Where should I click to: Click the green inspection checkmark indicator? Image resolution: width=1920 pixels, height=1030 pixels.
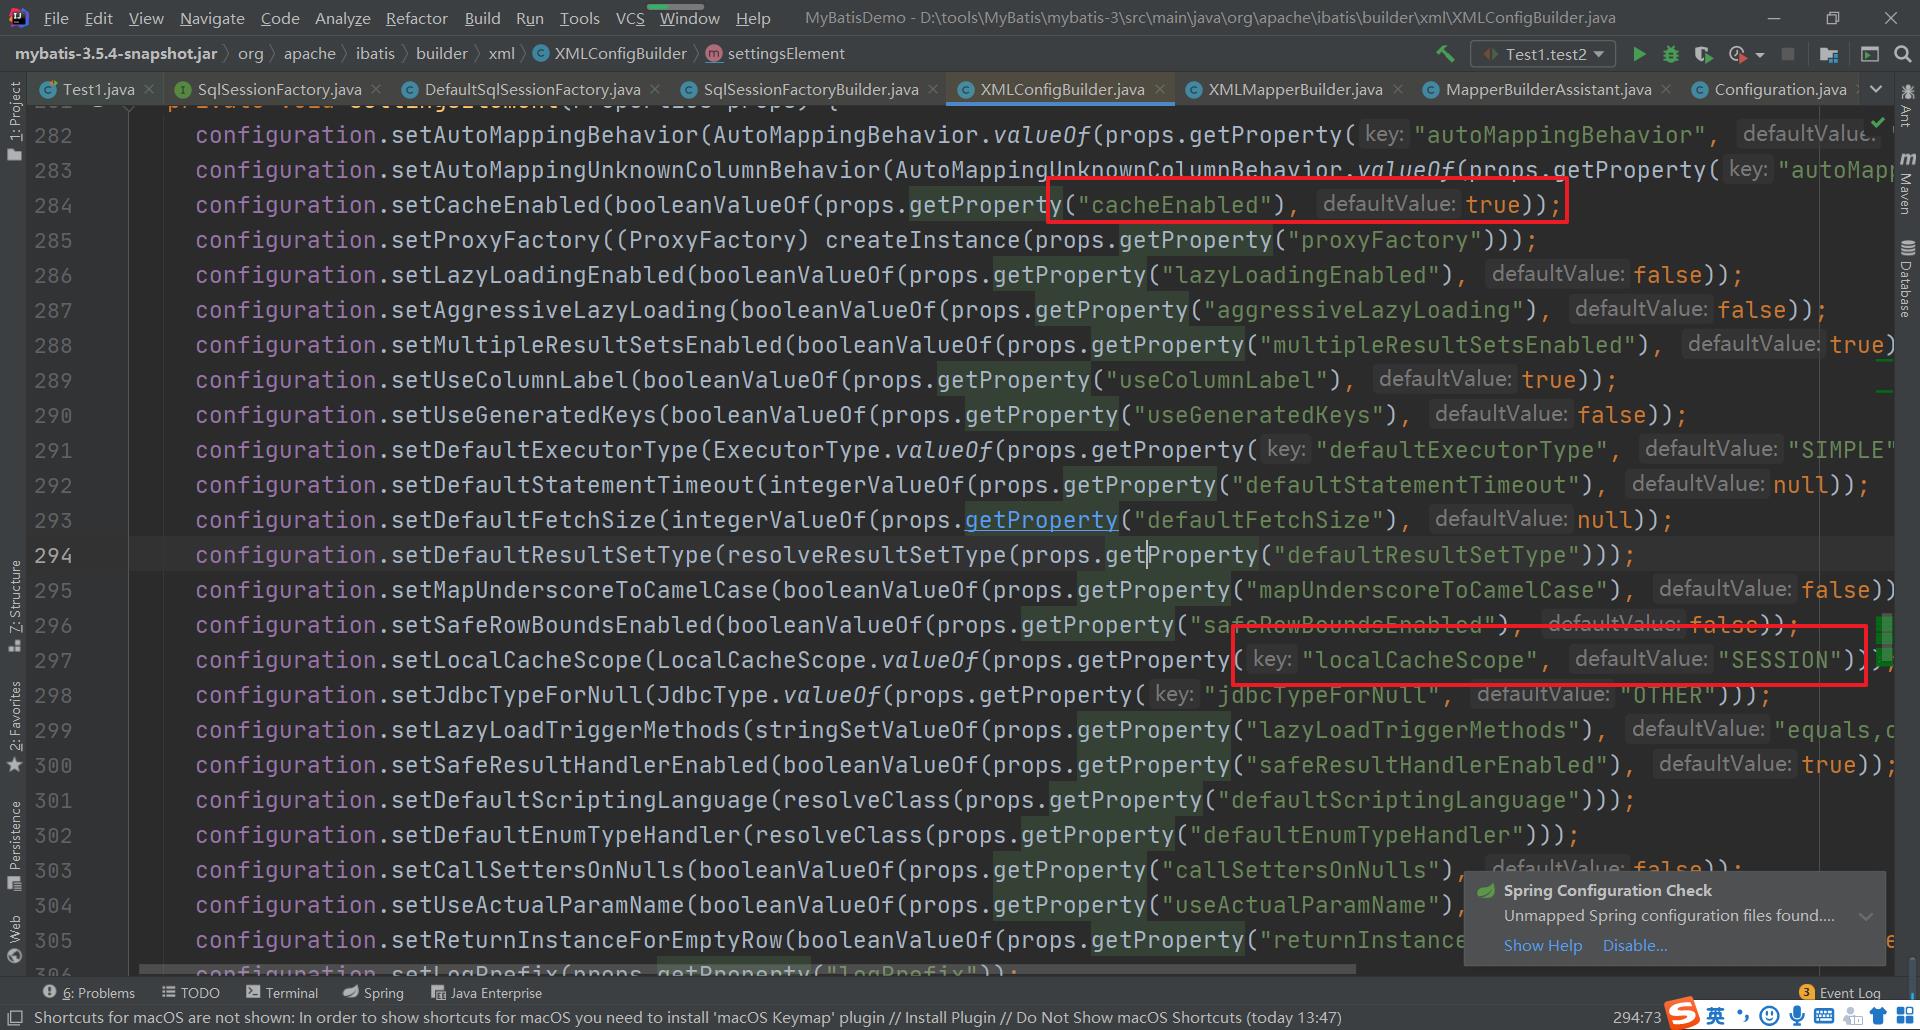(x=1878, y=122)
